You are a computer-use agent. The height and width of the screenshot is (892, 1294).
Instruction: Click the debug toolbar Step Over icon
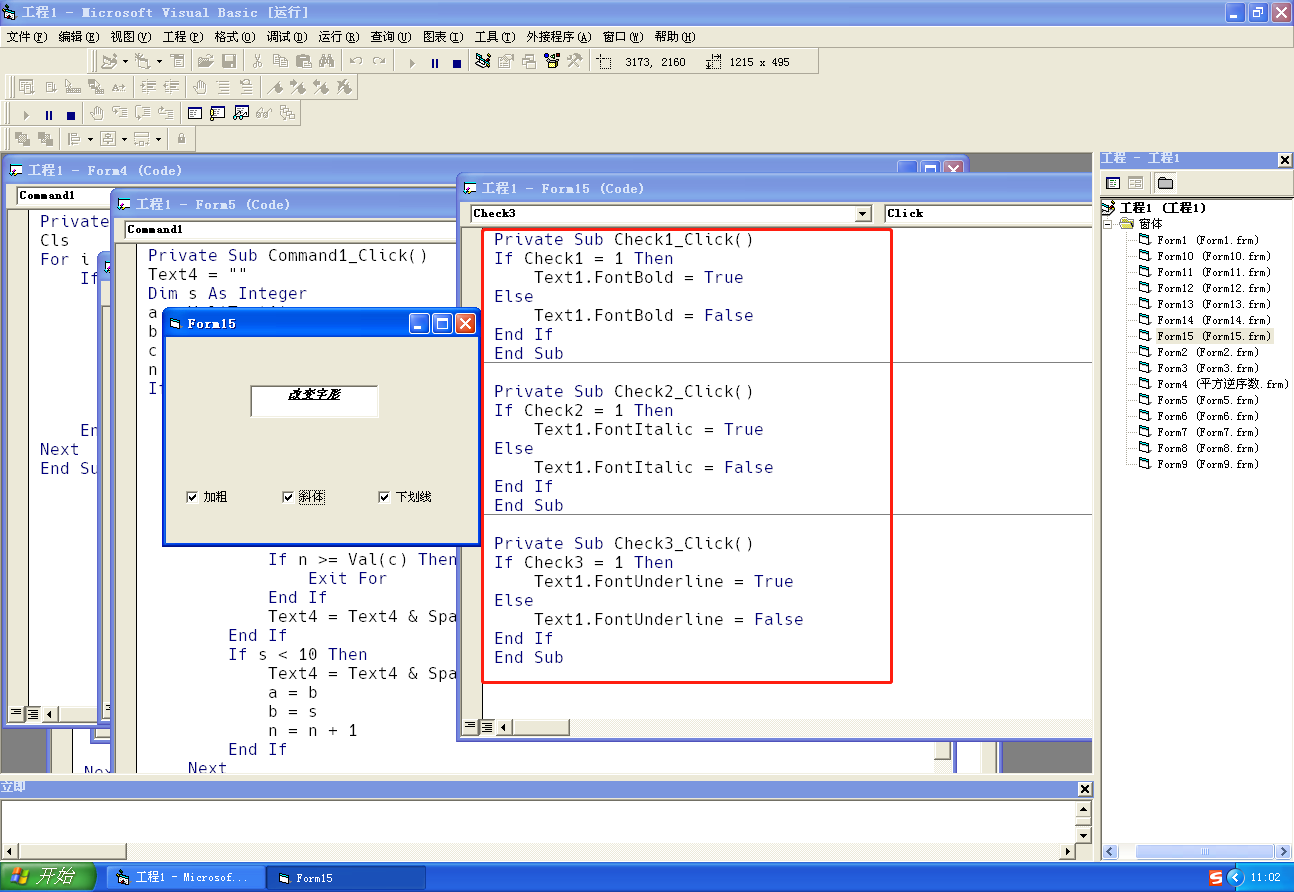(x=143, y=113)
